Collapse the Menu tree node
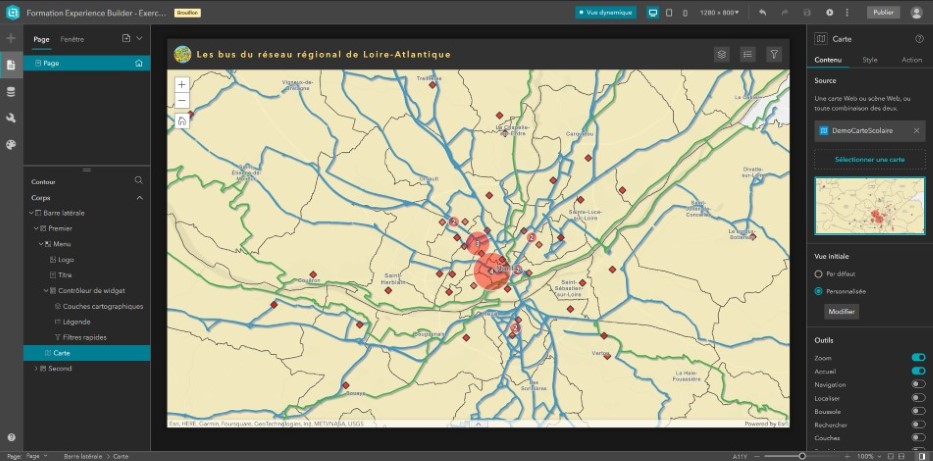 point(41,244)
